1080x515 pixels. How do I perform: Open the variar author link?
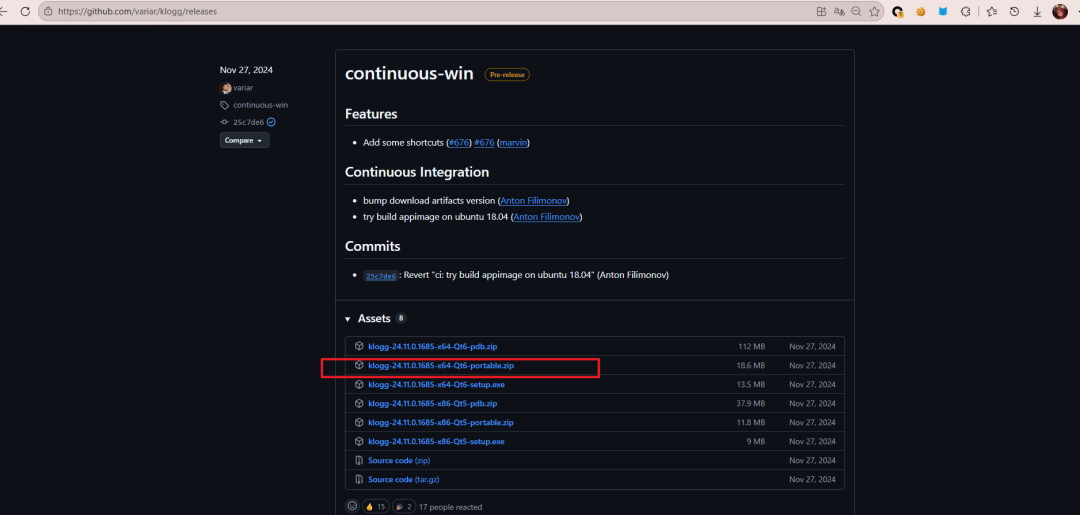click(x=243, y=88)
